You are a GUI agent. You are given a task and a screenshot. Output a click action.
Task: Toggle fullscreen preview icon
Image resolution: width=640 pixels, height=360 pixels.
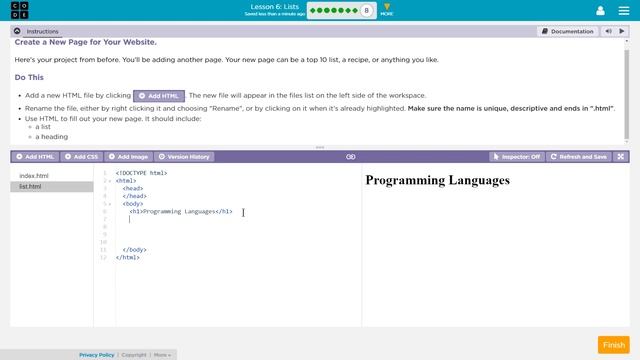pyautogui.click(x=621, y=157)
